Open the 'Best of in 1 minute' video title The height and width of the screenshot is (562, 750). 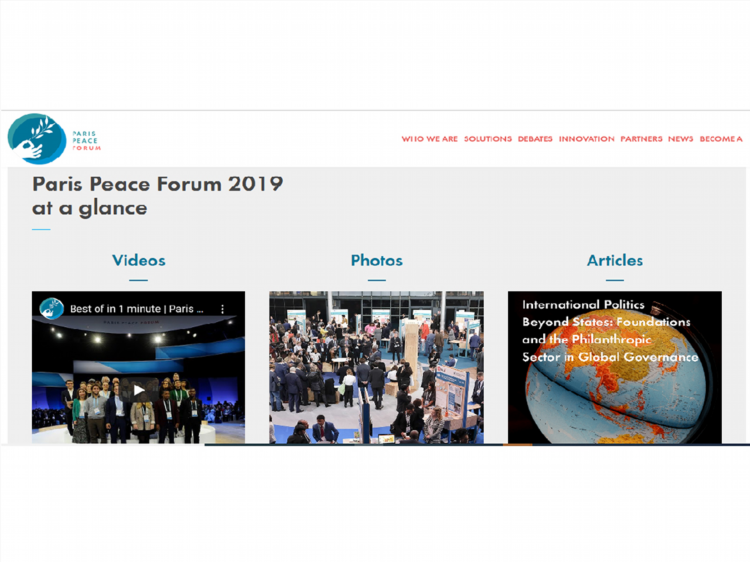(137, 309)
